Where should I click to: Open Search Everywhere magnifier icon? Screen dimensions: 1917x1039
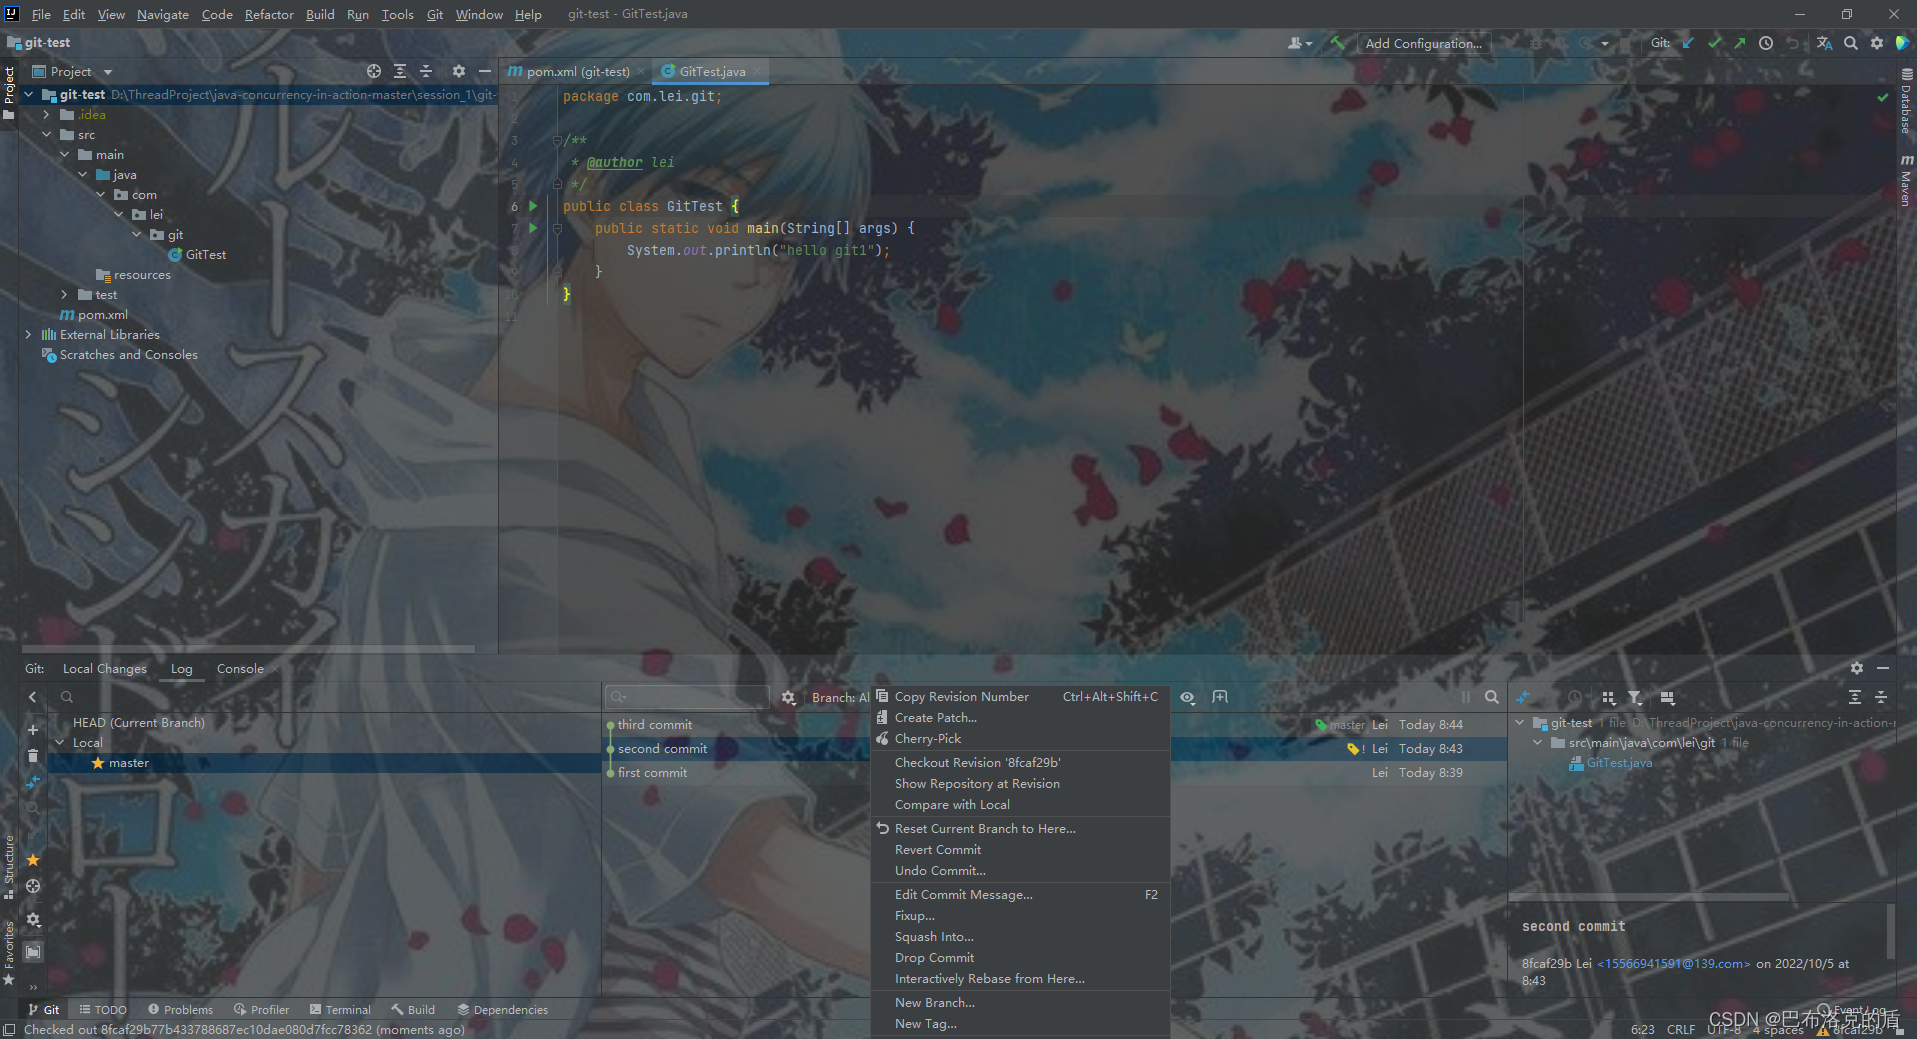coord(1851,43)
